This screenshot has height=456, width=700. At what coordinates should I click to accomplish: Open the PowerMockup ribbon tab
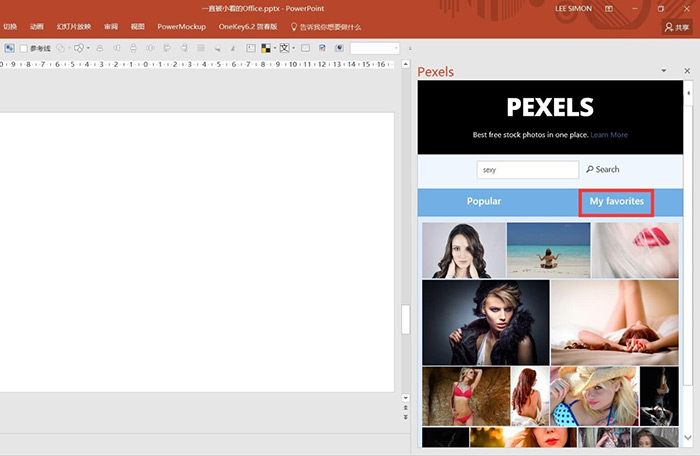coord(182,27)
